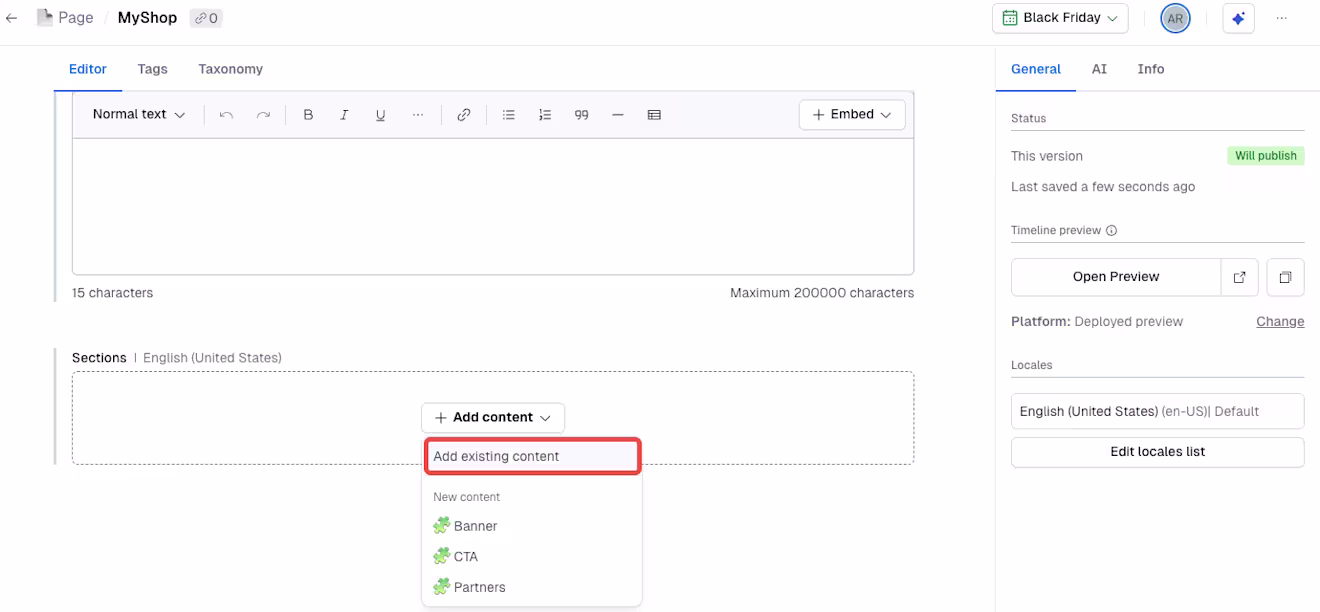Select the General sidebar tab
This screenshot has height=612, width=1320.
point(1036,69)
